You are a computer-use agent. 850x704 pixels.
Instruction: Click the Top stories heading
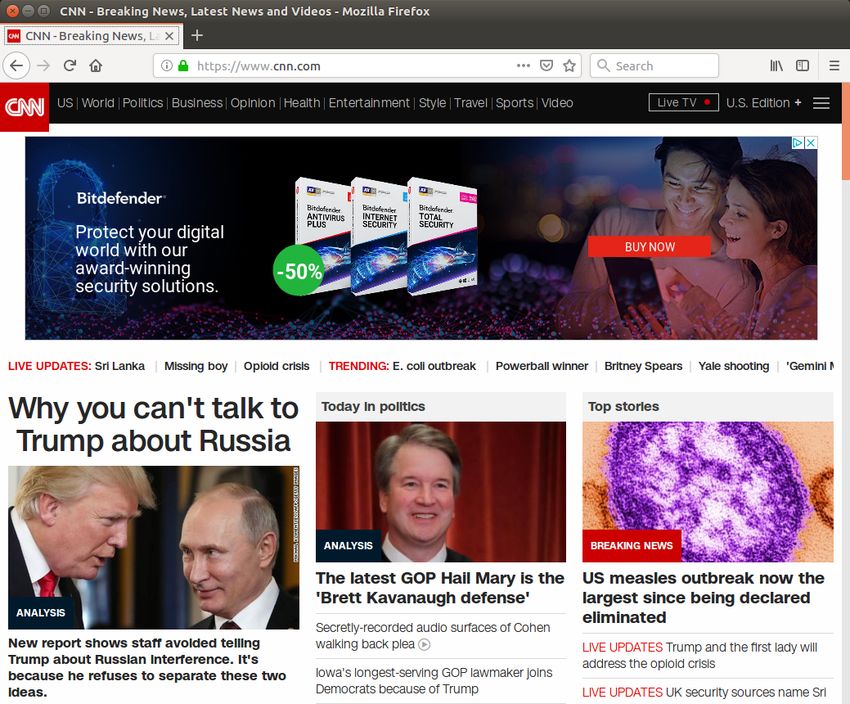(x=623, y=406)
